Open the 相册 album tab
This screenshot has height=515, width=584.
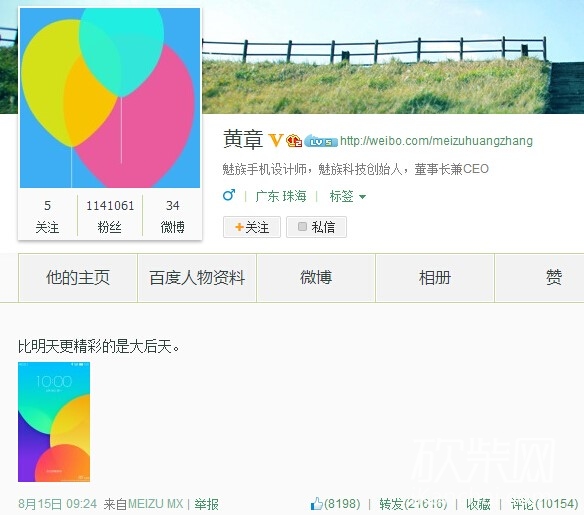[x=435, y=278]
